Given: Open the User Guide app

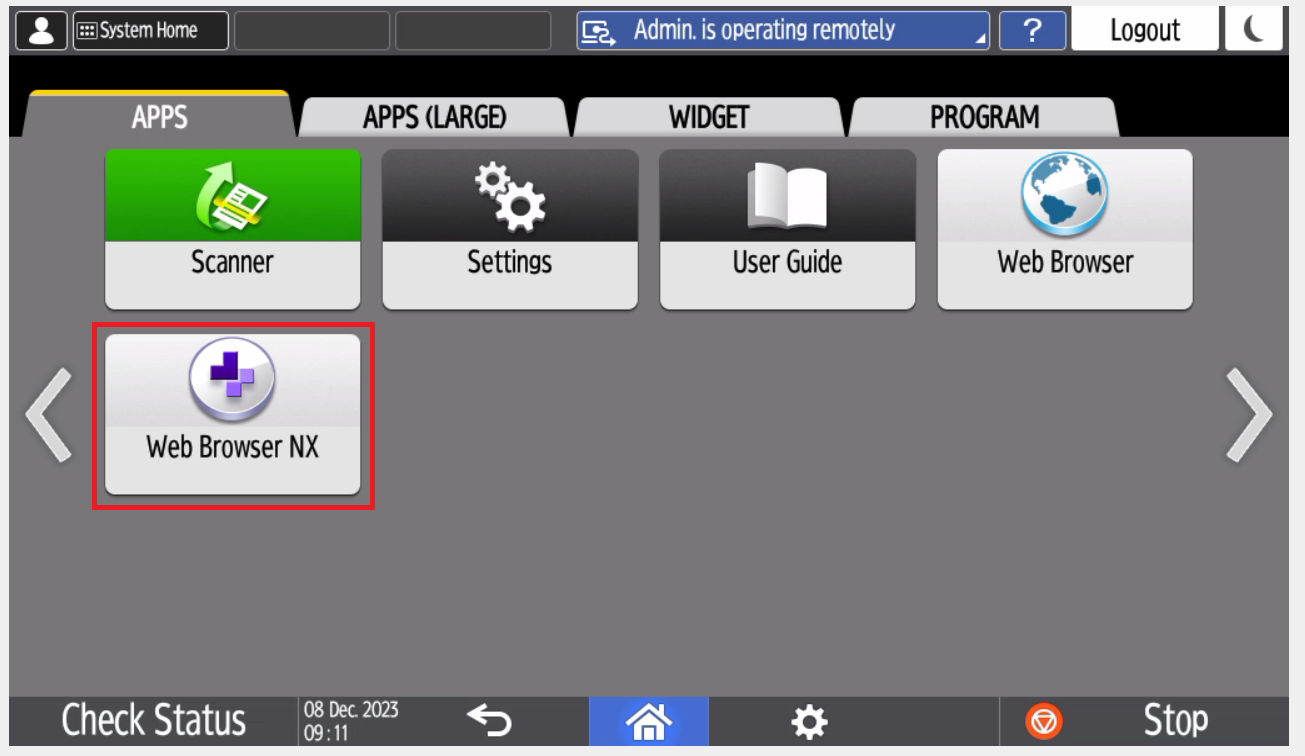Looking at the screenshot, I should coord(787,229).
